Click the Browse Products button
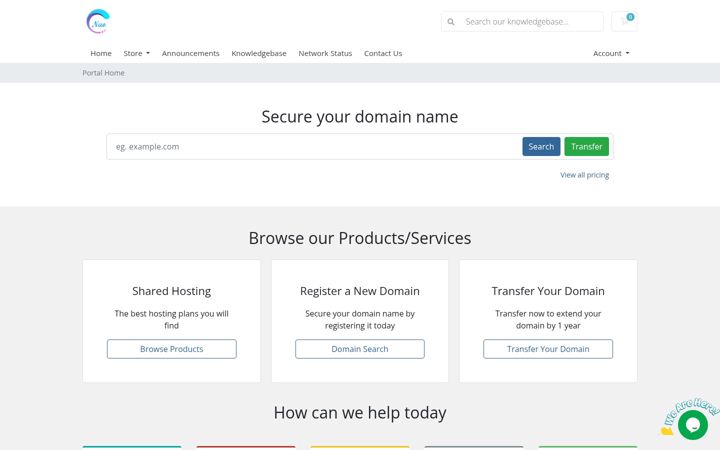Viewport: 720px width, 450px height. tap(172, 349)
